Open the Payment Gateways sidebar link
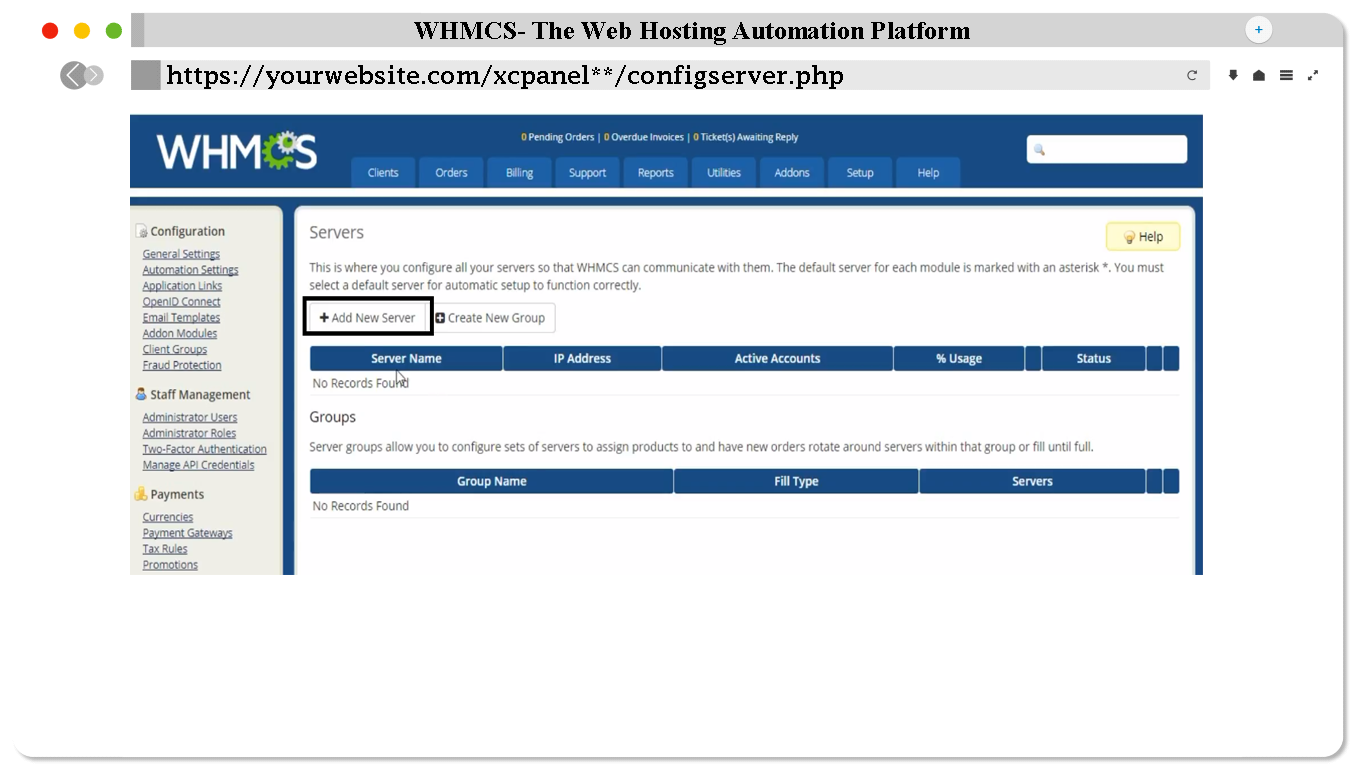Screen dimensions: 1362x769 pos(187,533)
